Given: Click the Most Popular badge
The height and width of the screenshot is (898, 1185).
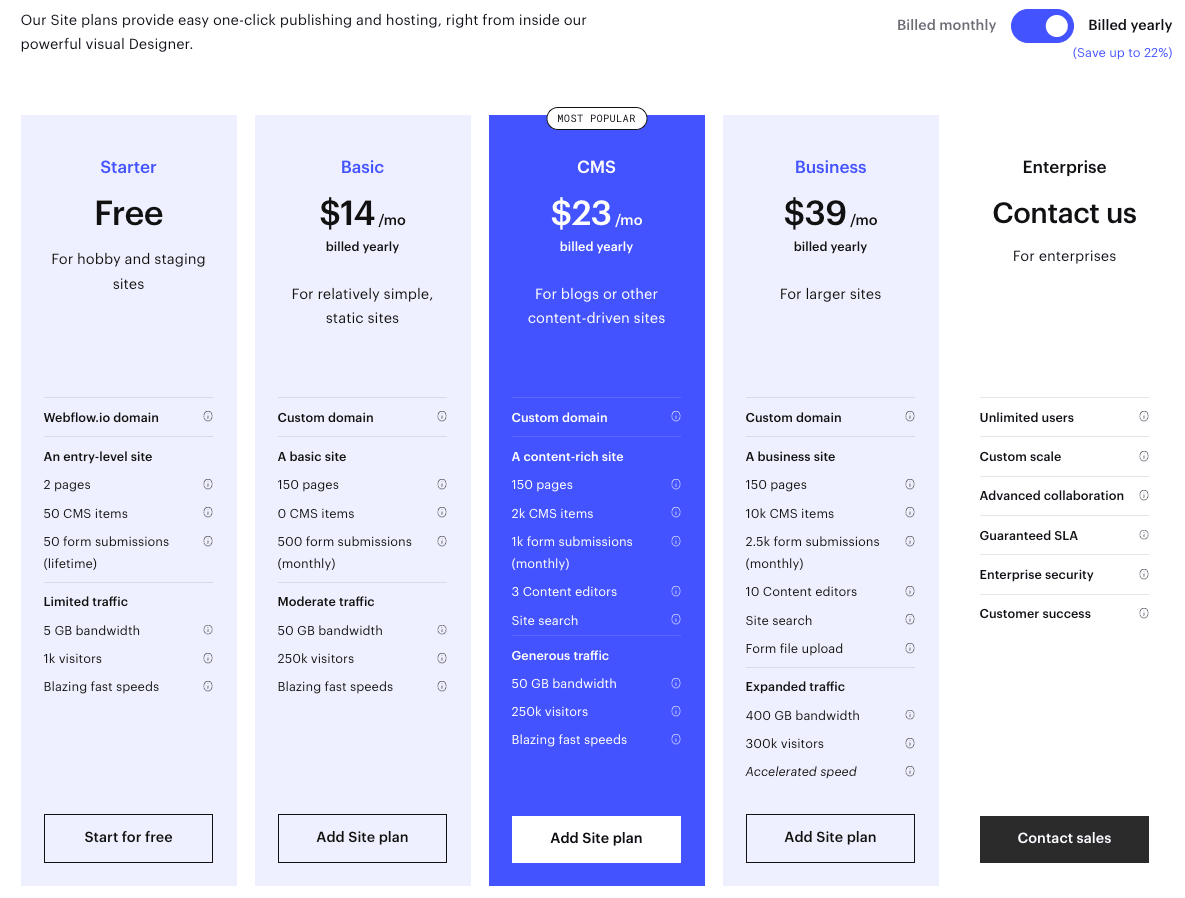Looking at the screenshot, I should [x=596, y=119].
